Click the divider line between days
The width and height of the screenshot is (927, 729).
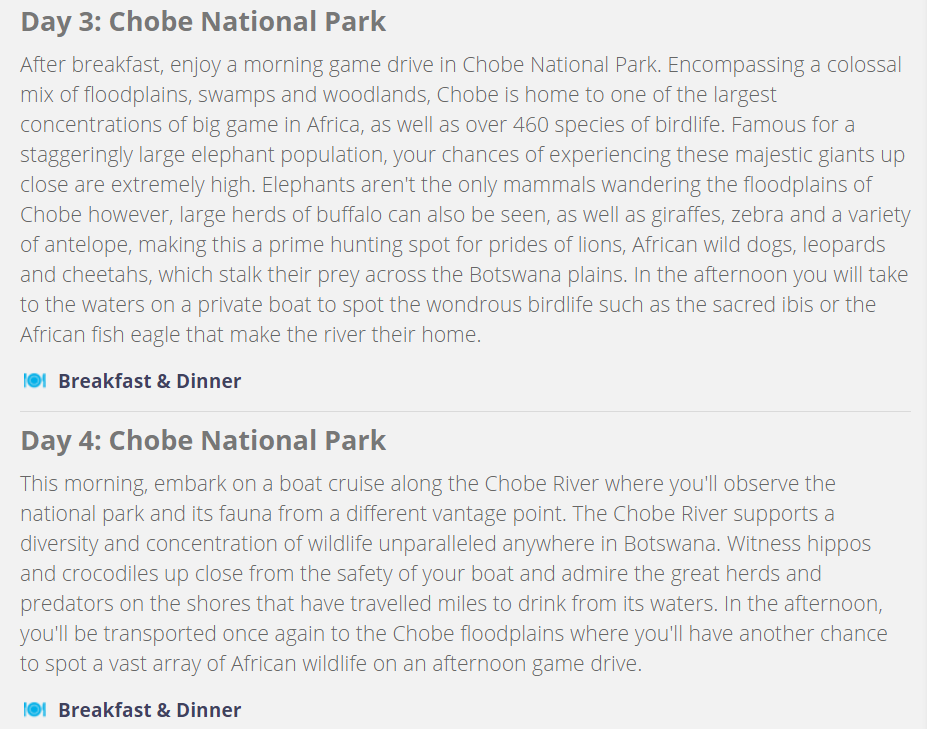(x=465, y=411)
